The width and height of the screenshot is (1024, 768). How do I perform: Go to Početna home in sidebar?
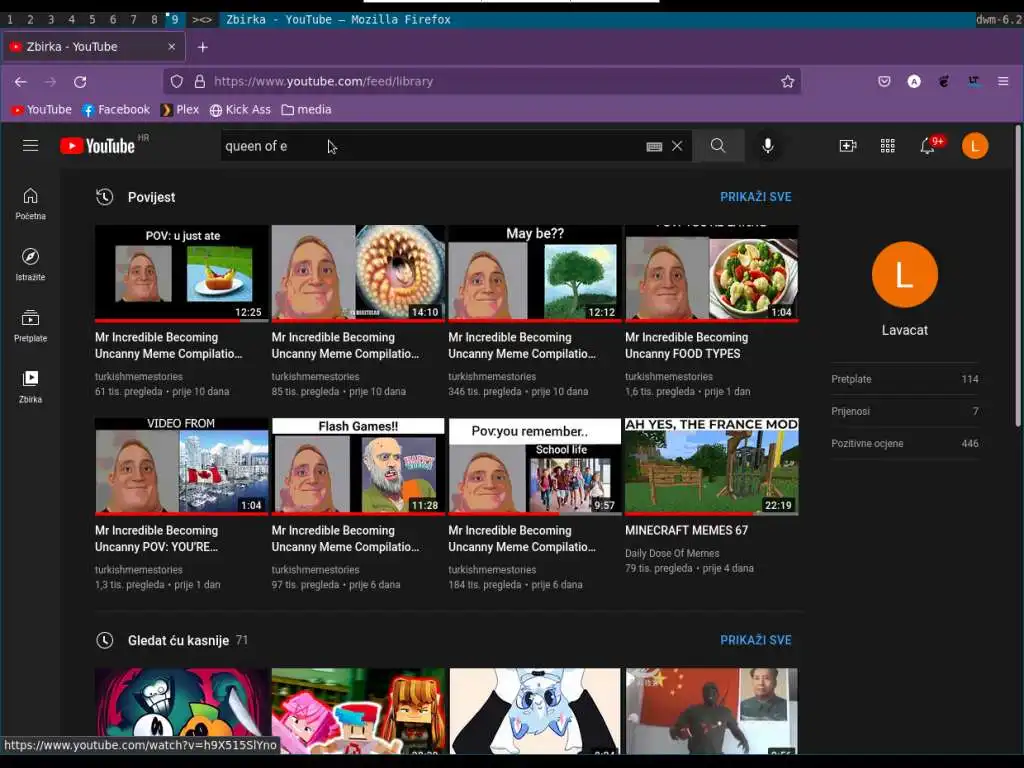pos(30,204)
